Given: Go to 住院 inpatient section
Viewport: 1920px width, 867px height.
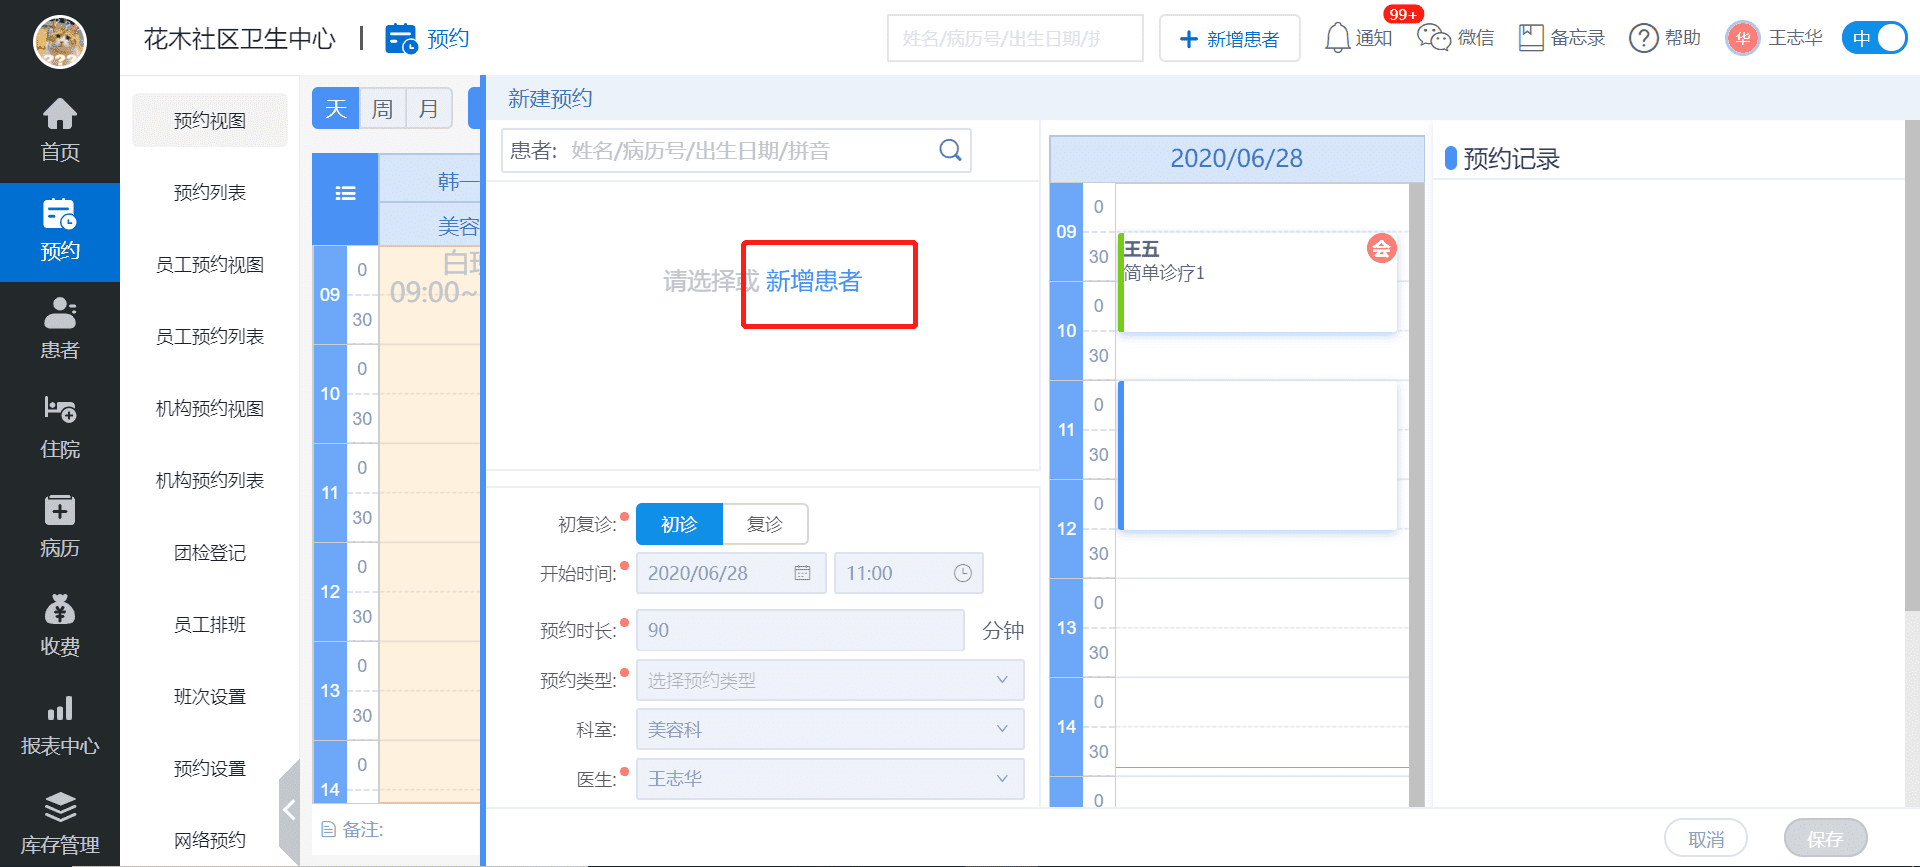Looking at the screenshot, I should coord(59,427).
